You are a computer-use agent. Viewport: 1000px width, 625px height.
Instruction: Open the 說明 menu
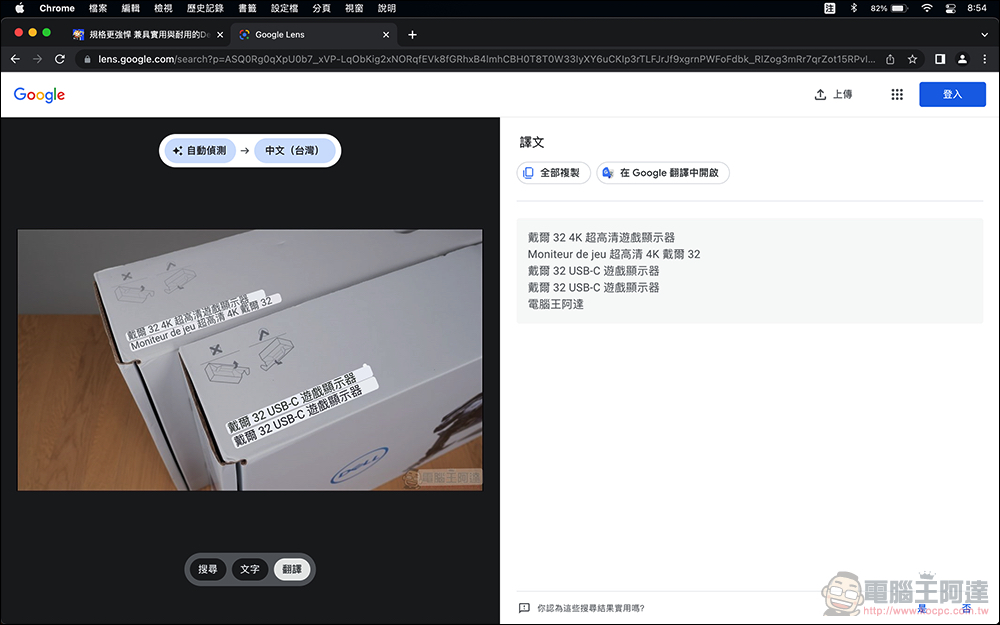click(x=386, y=8)
